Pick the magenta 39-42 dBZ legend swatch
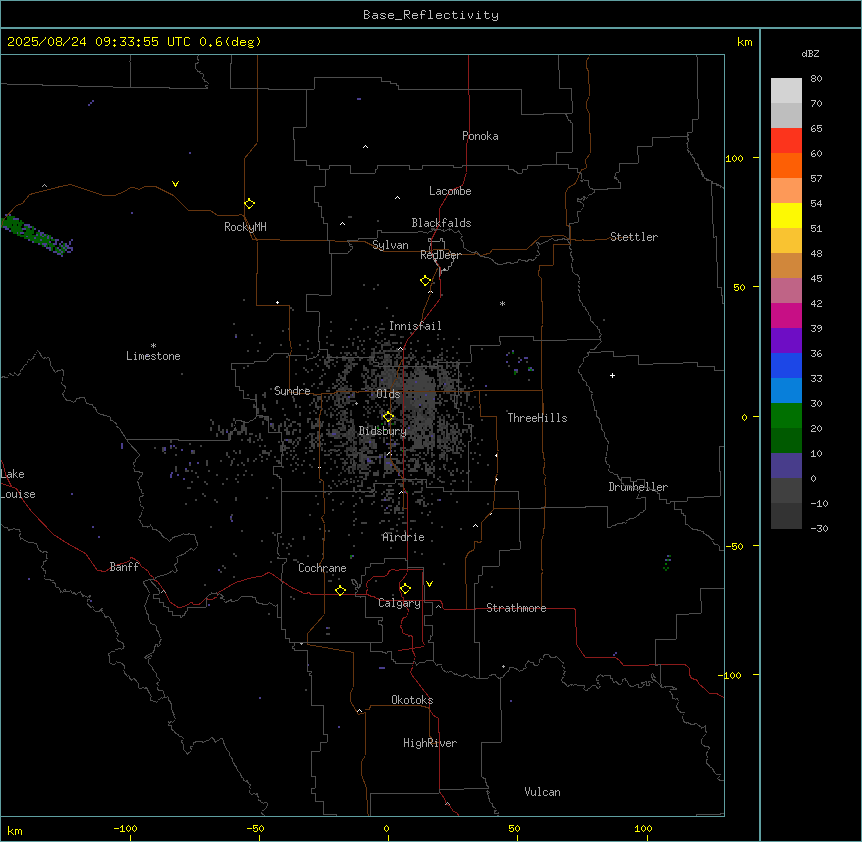The image size is (862, 842). (x=786, y=315)
